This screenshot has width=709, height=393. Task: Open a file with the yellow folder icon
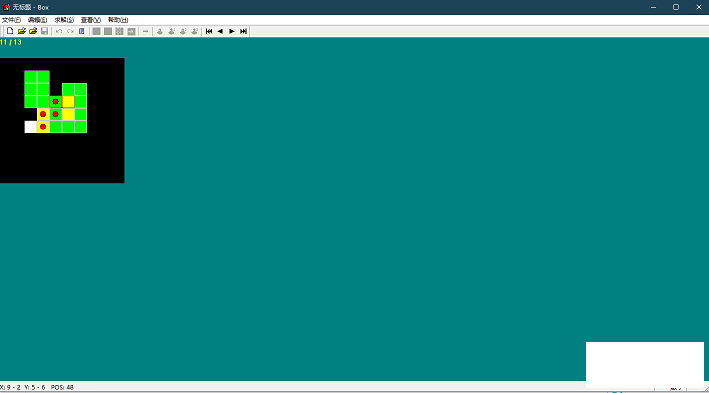(21, 31)
